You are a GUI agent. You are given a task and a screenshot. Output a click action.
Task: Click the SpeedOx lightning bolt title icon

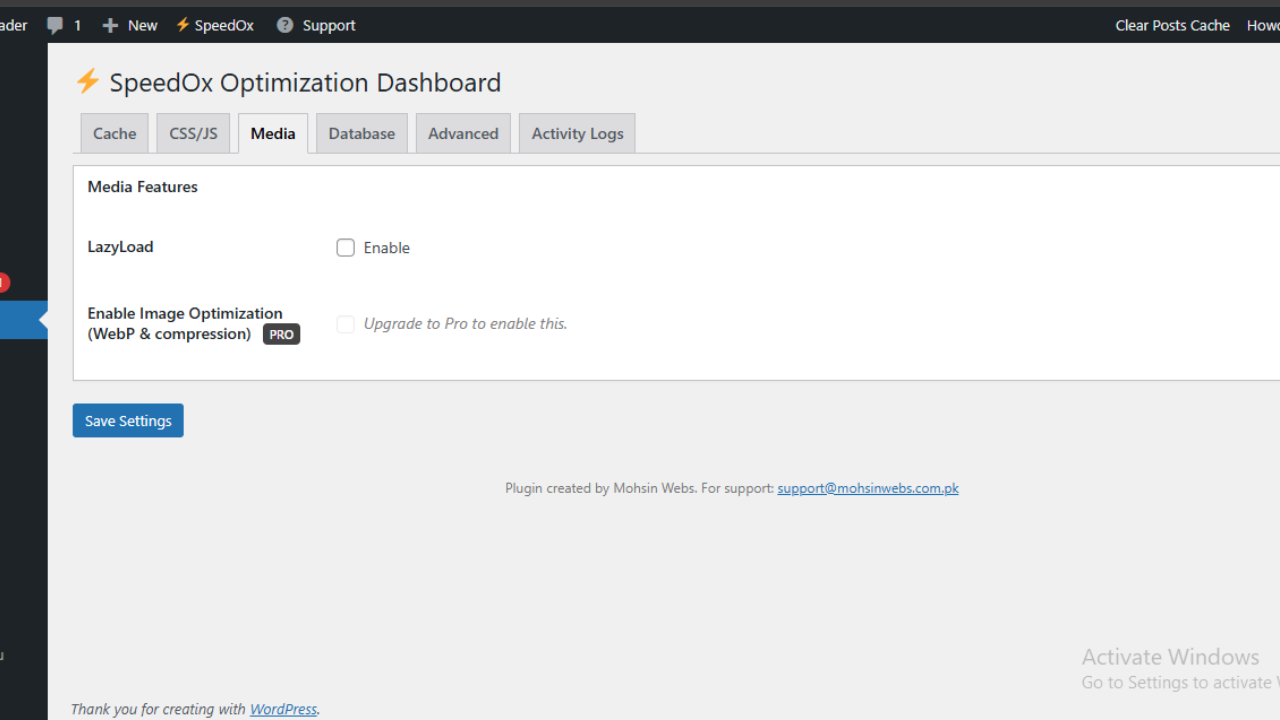(88, 81)
